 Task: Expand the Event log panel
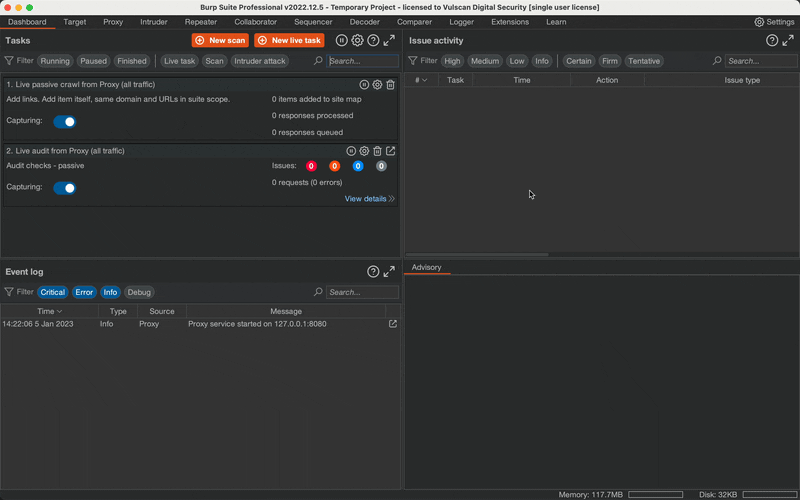(x=389, y=272)
